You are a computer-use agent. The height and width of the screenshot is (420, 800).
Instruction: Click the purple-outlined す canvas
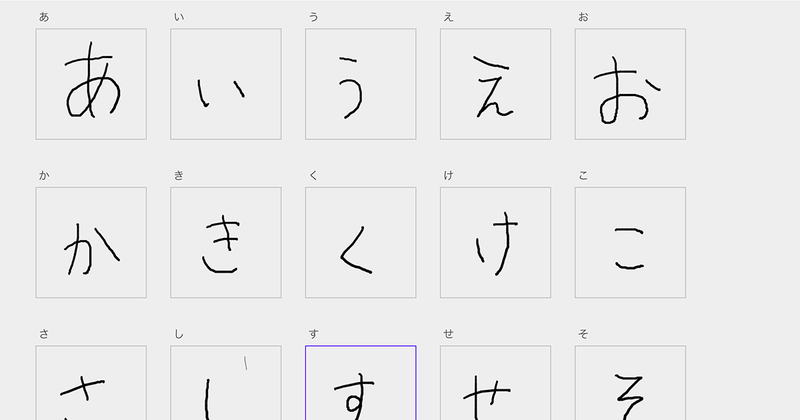point(361,385)
